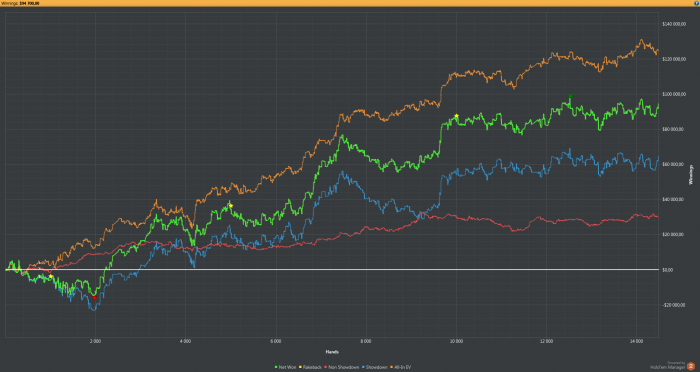
Task: Click the yellow star marker near 1 000 hands
Action: (51, 276)
